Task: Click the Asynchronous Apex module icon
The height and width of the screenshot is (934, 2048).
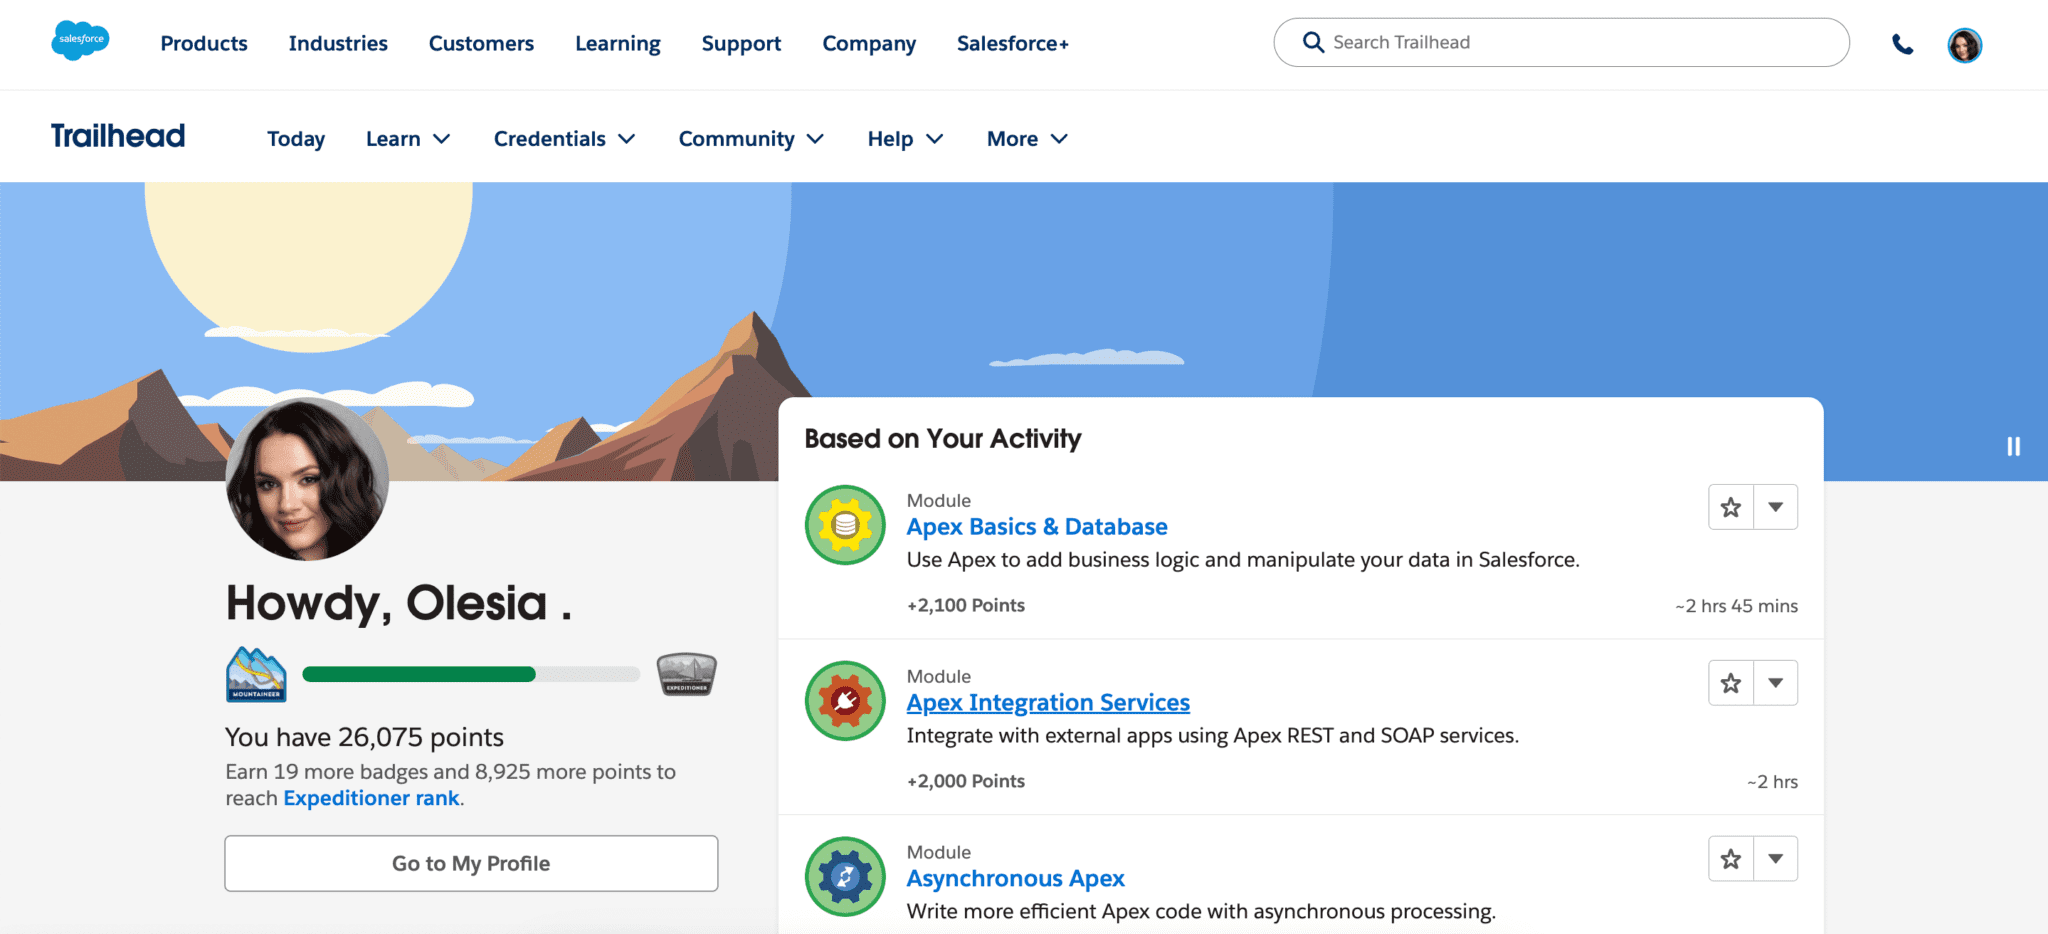Action: 844,876
